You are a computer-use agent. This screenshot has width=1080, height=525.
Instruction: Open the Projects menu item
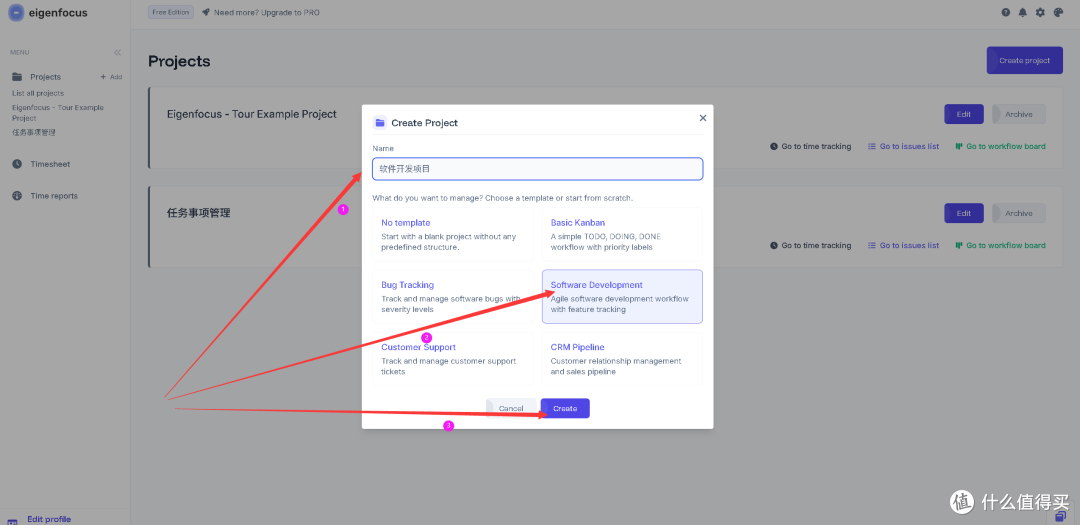(x=45, y=77)
